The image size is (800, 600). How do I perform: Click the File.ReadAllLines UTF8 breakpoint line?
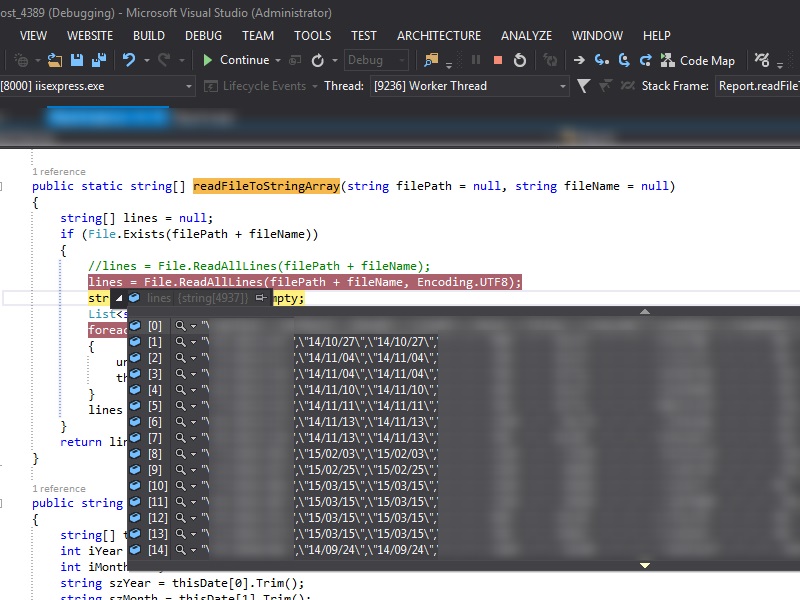(305, 282)
